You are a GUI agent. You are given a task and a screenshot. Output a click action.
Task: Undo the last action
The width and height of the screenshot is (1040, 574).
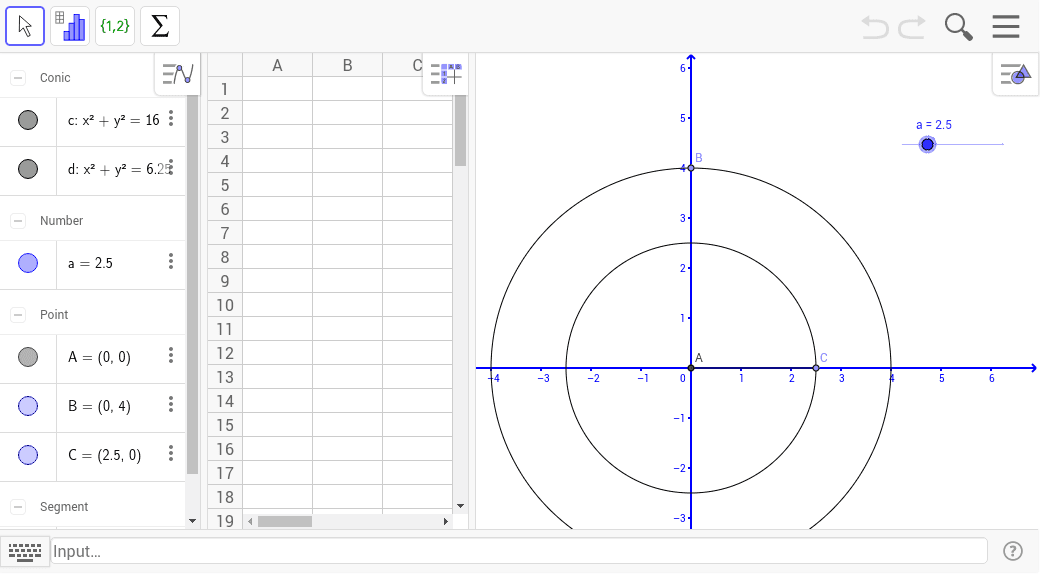(x=875, y=27)
